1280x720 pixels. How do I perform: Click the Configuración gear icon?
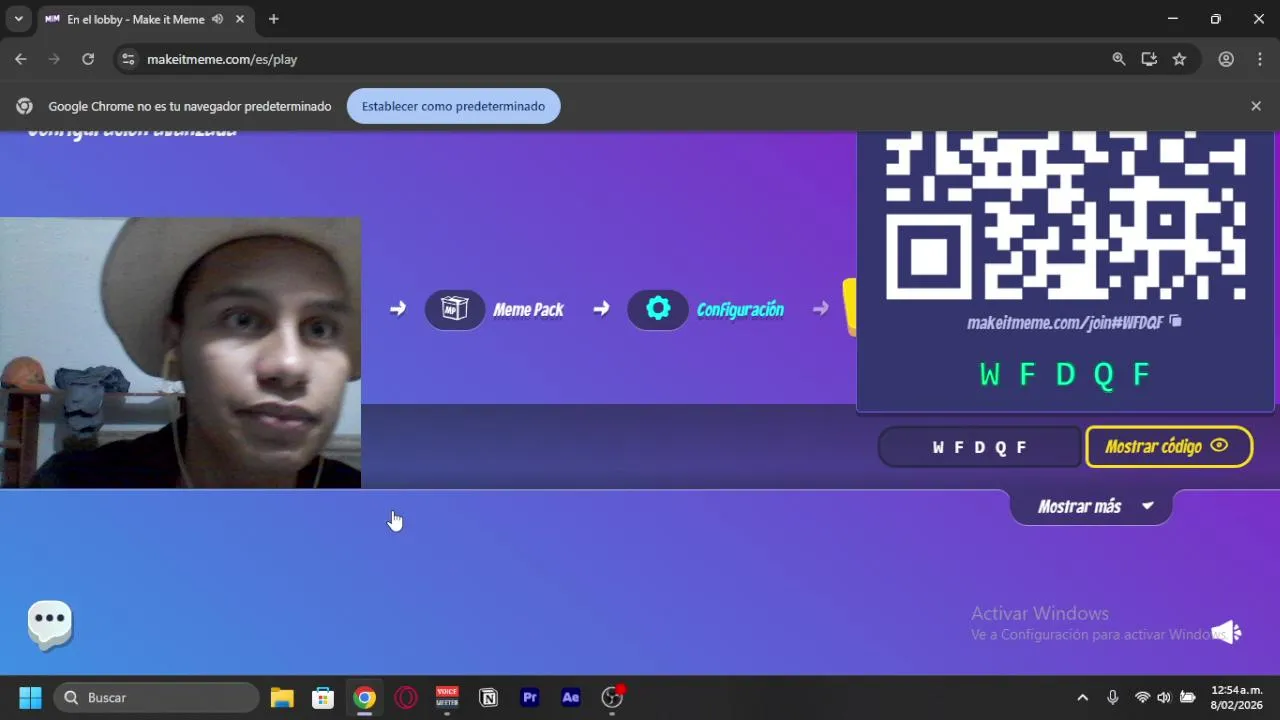click(658, 309)
